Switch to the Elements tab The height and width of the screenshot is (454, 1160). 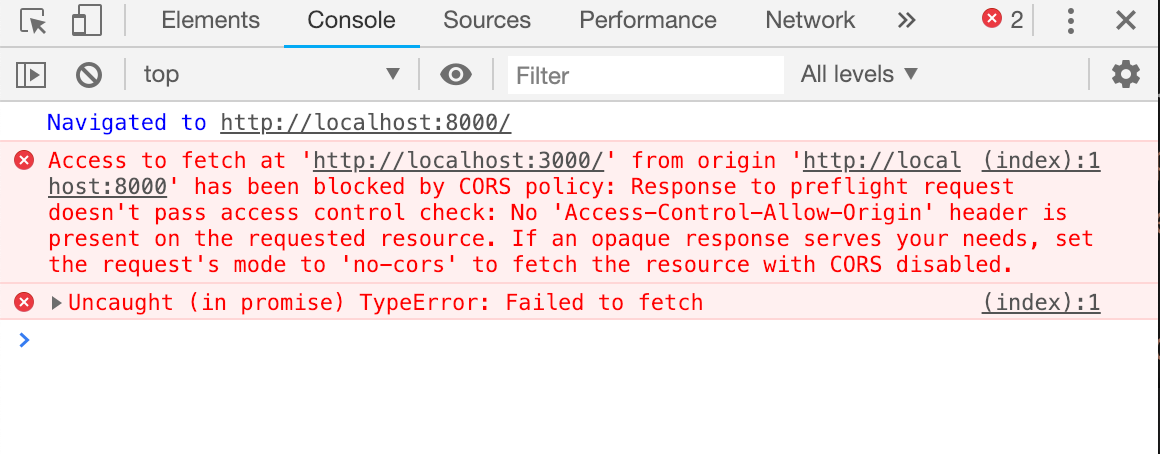coord(211,20)
